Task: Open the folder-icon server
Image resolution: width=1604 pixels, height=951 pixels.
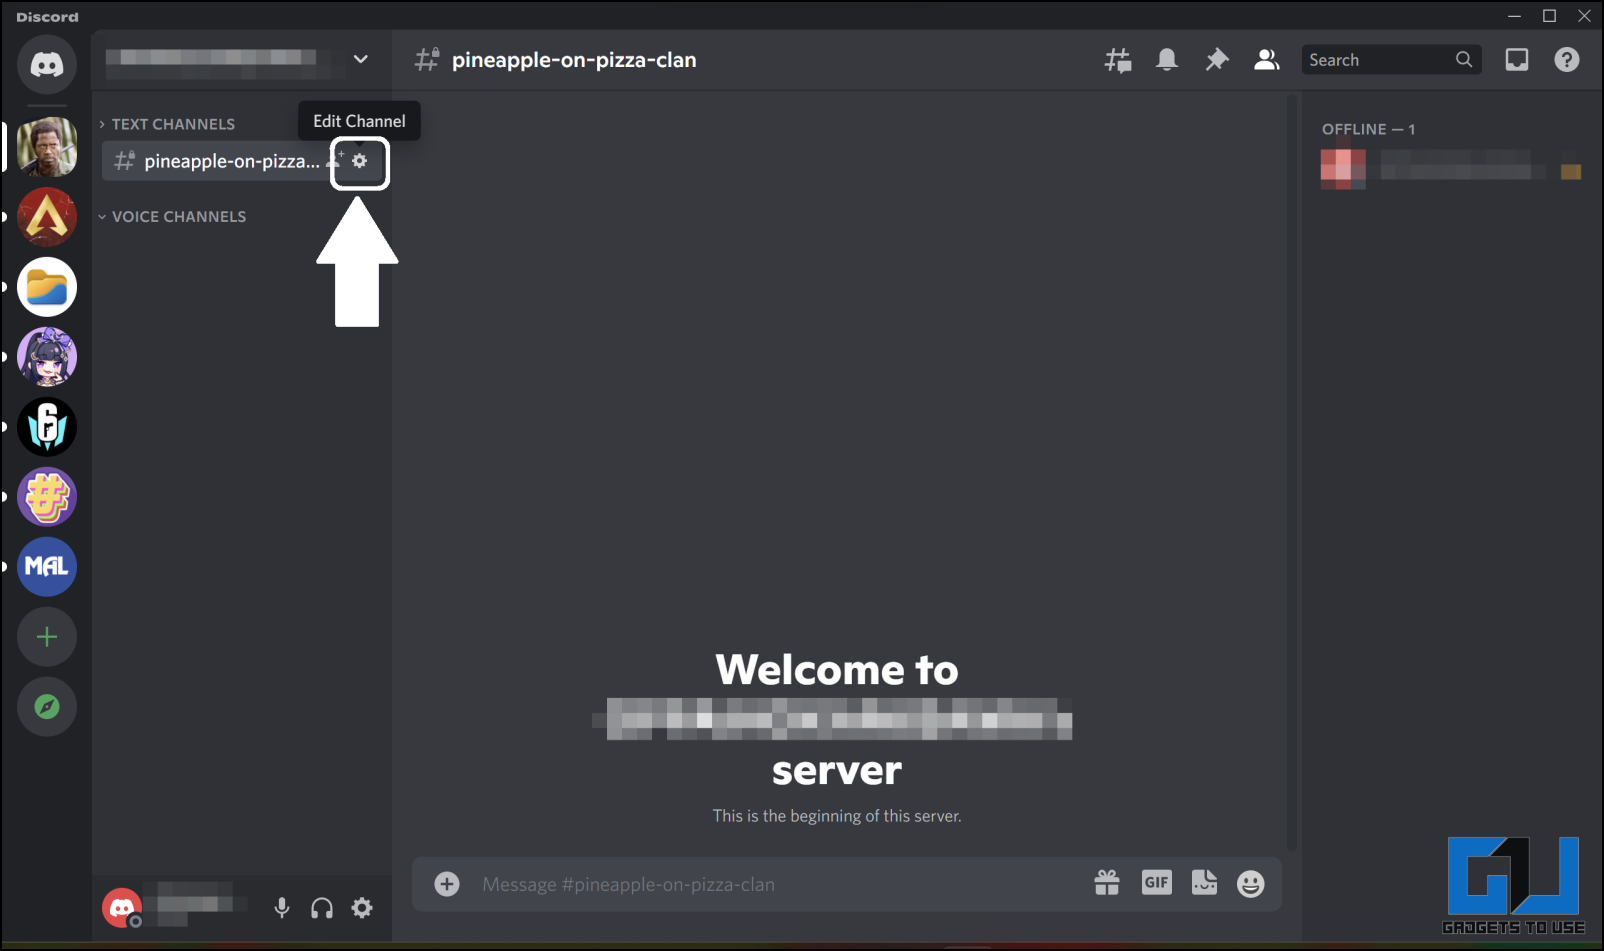Action: (x=47, y=287)
